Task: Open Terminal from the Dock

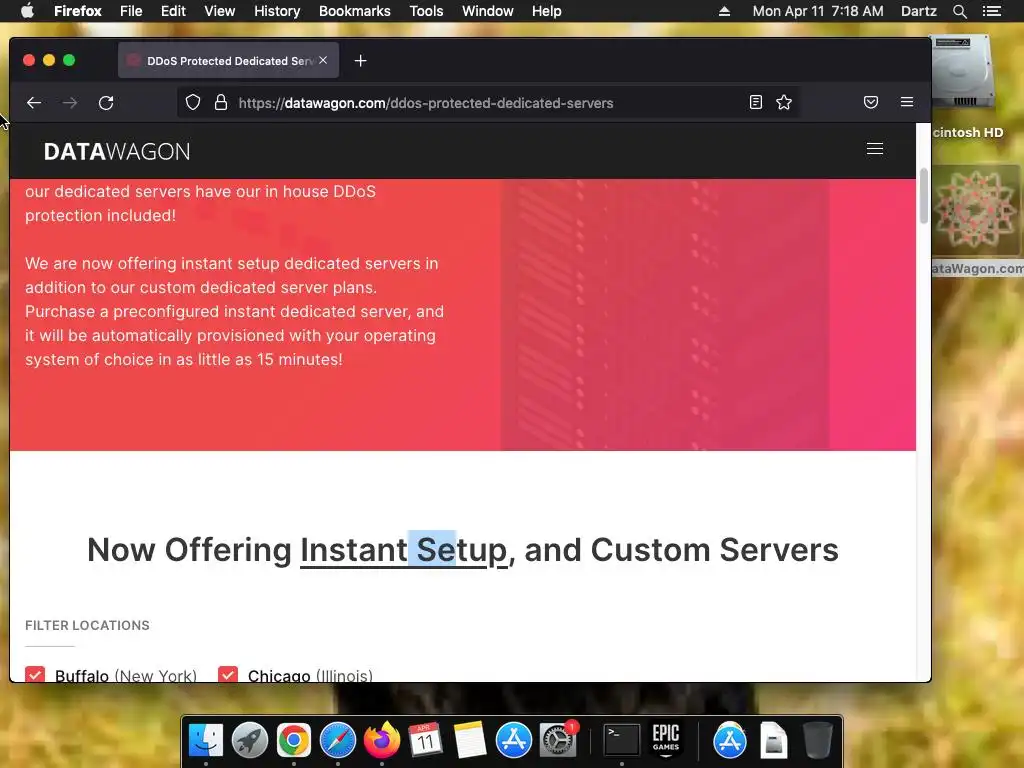Action: [x=621, y=741]
